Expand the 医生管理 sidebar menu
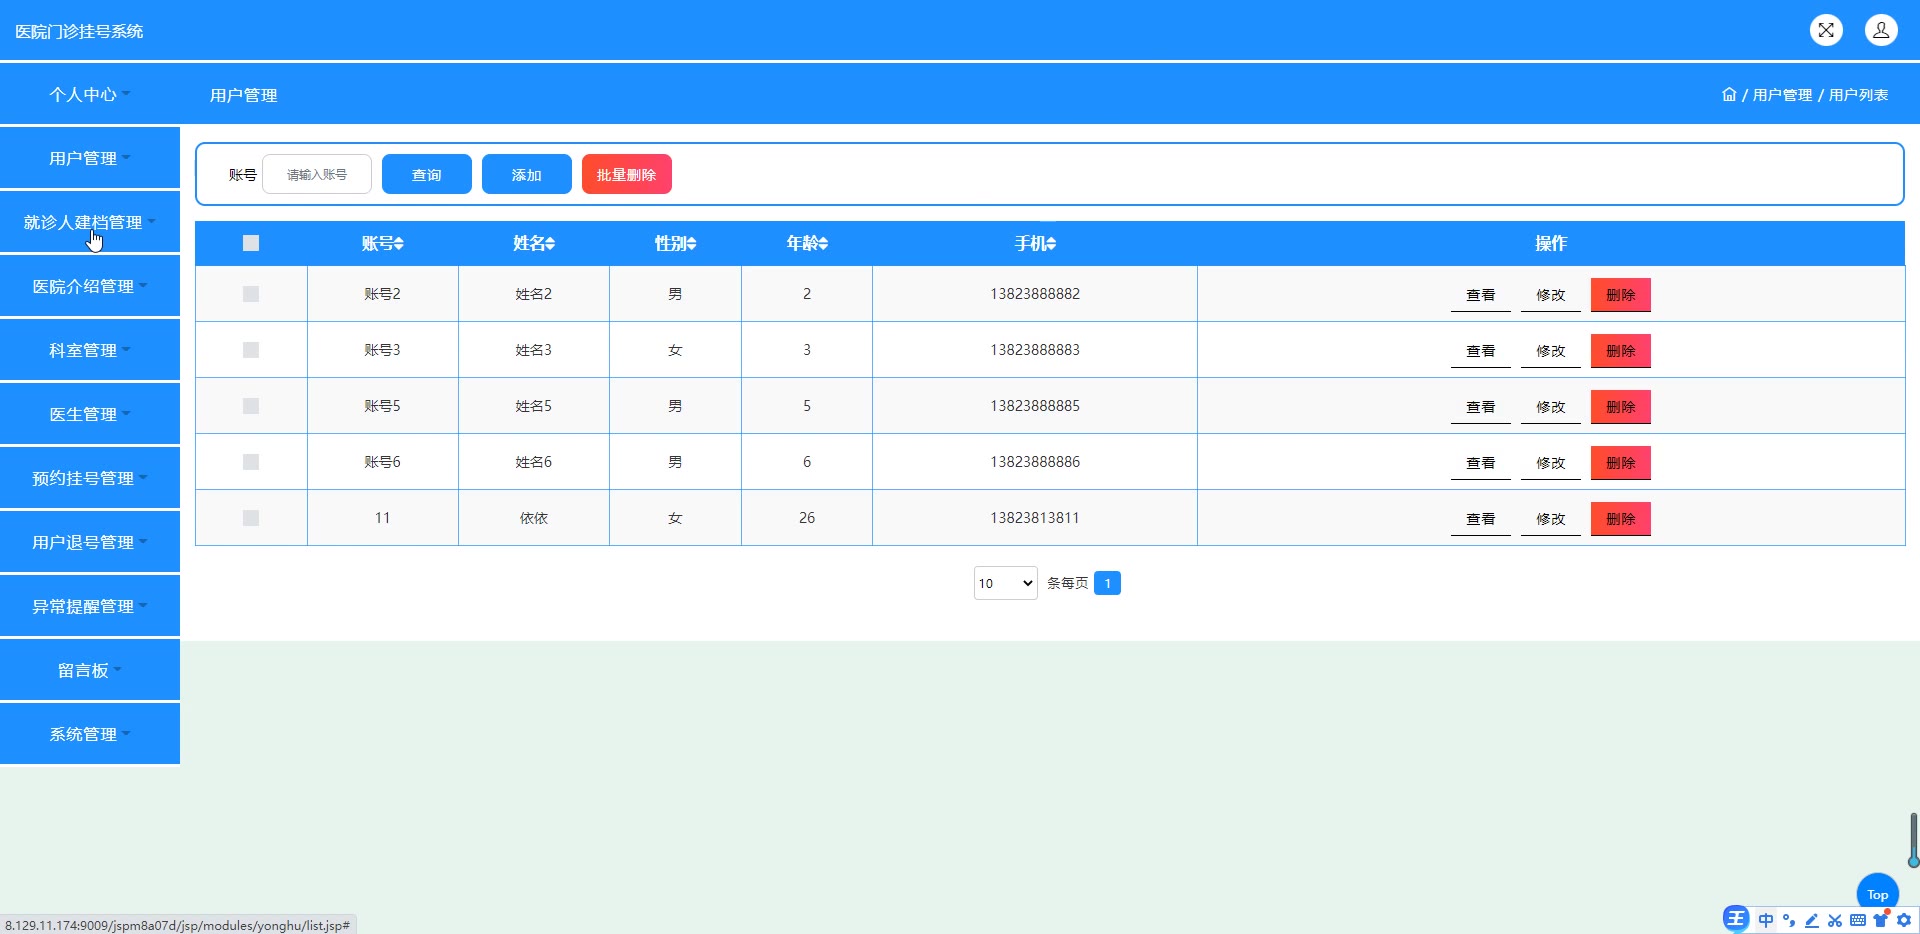Image resolution: width=1920 pixels, height=934 pixels. click(x=90, y=414)
